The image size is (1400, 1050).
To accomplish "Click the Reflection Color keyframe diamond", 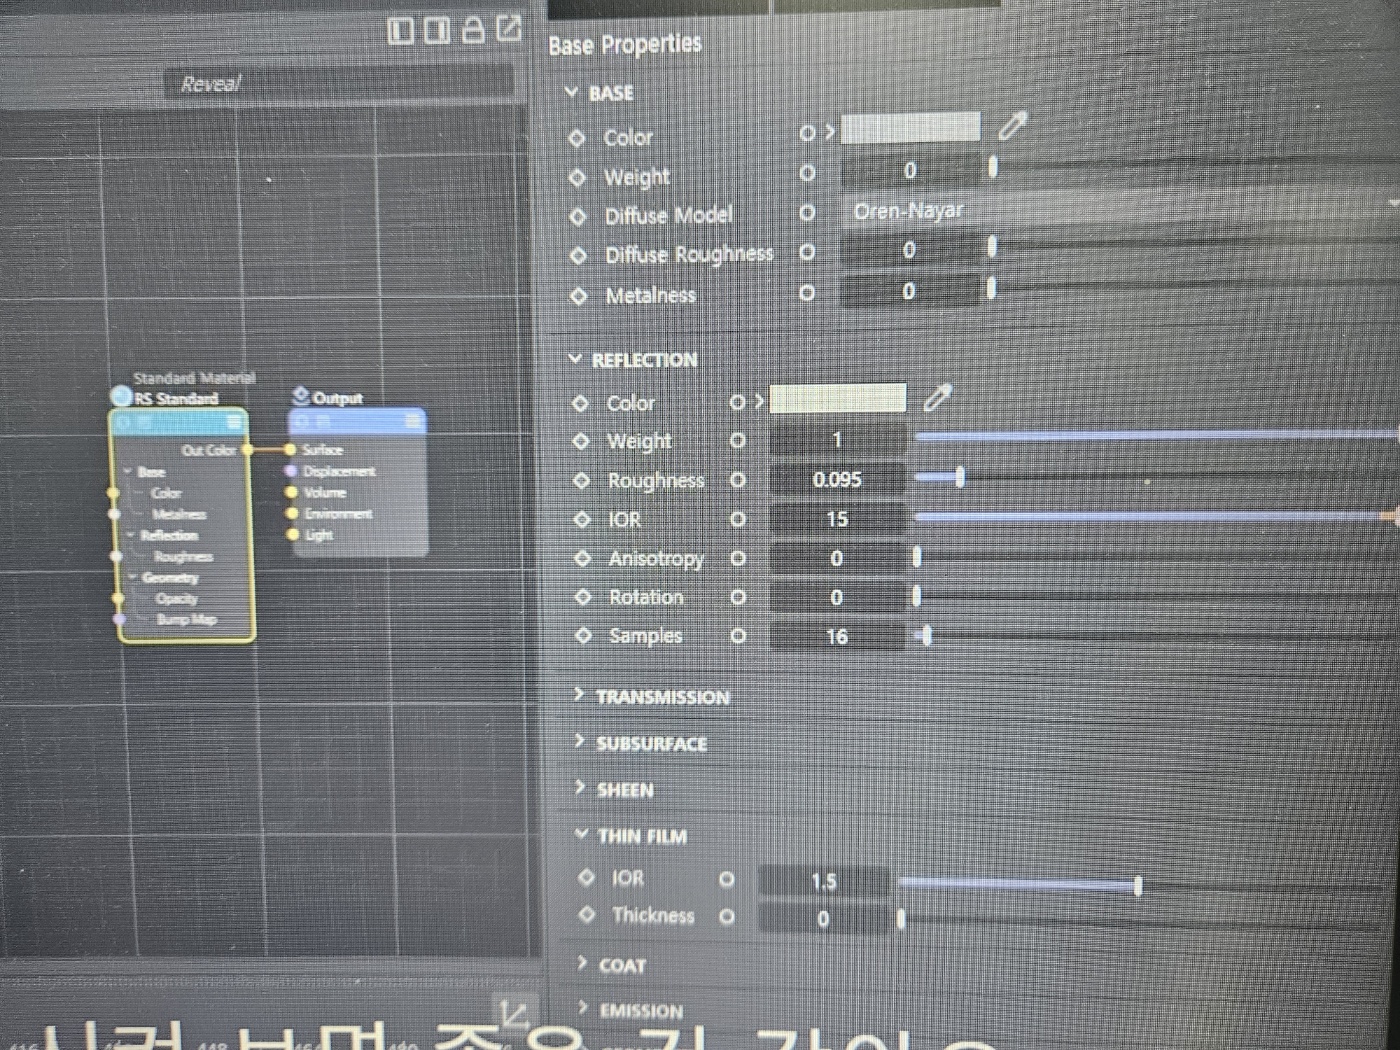I will tap(580, 403).
